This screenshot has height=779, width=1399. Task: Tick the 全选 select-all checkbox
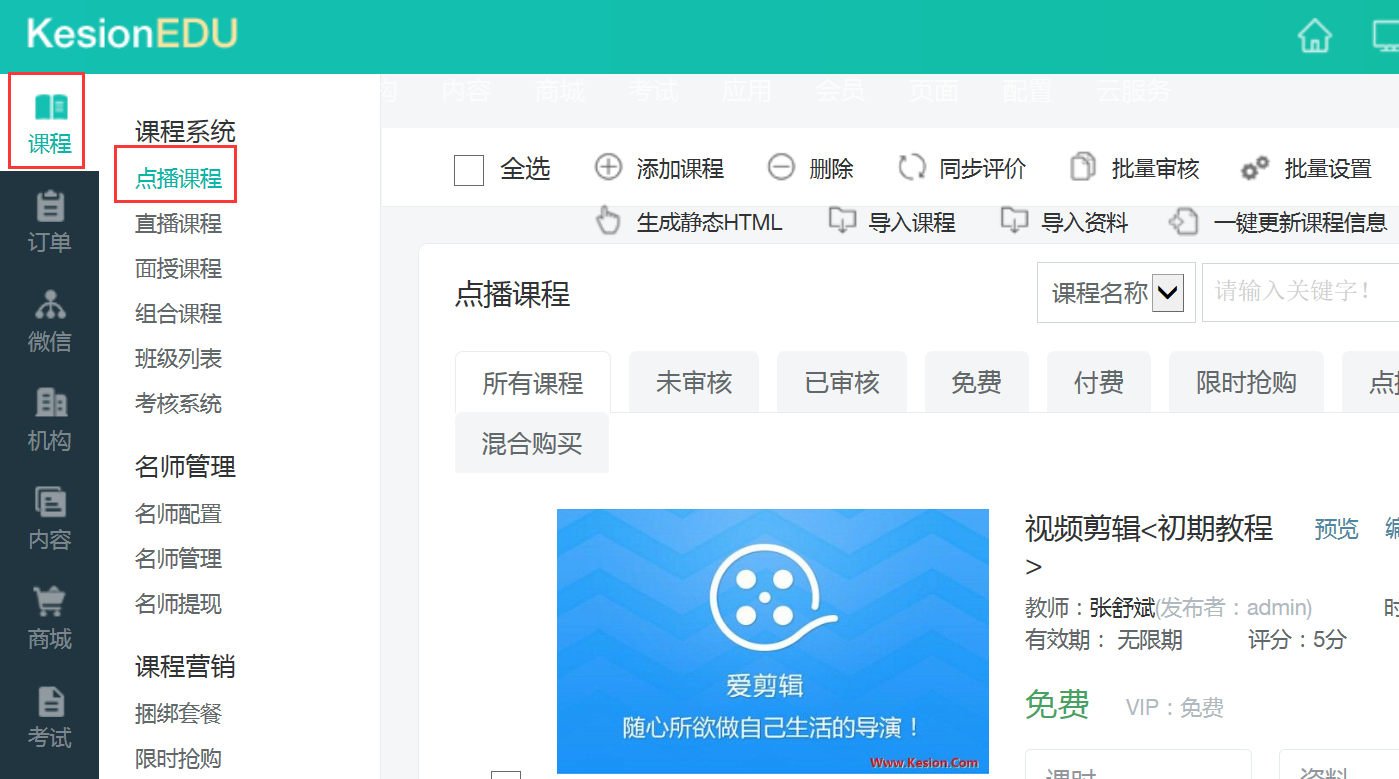pyautogui.click(x=469, y=170)
